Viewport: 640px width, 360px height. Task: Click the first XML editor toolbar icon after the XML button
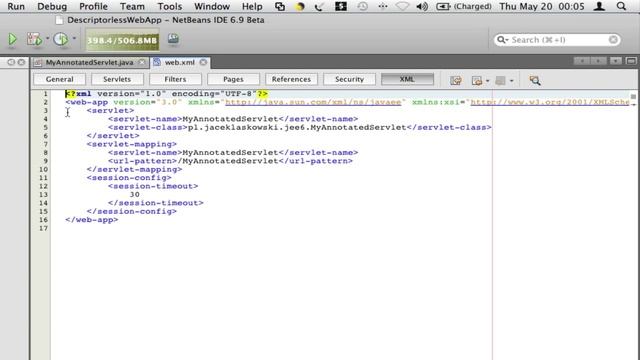[x=456, y=80]
